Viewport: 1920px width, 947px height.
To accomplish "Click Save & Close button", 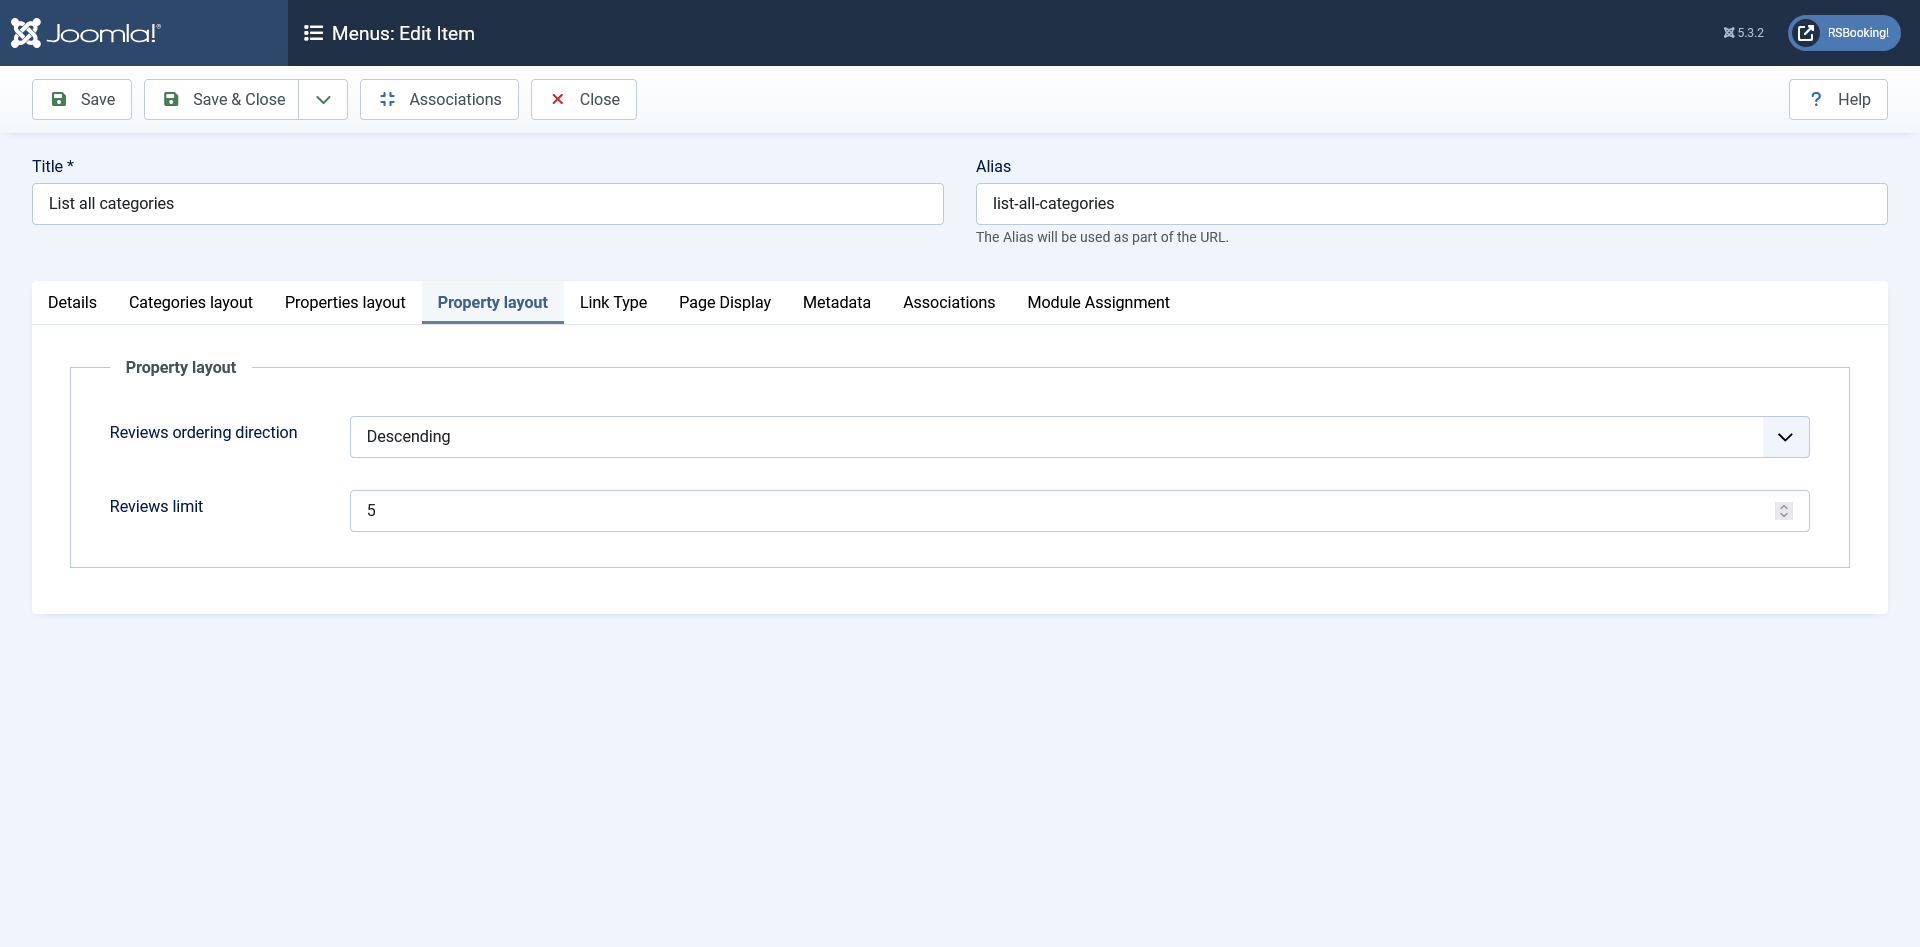I will pyautogui.click(x=222, y=99).
